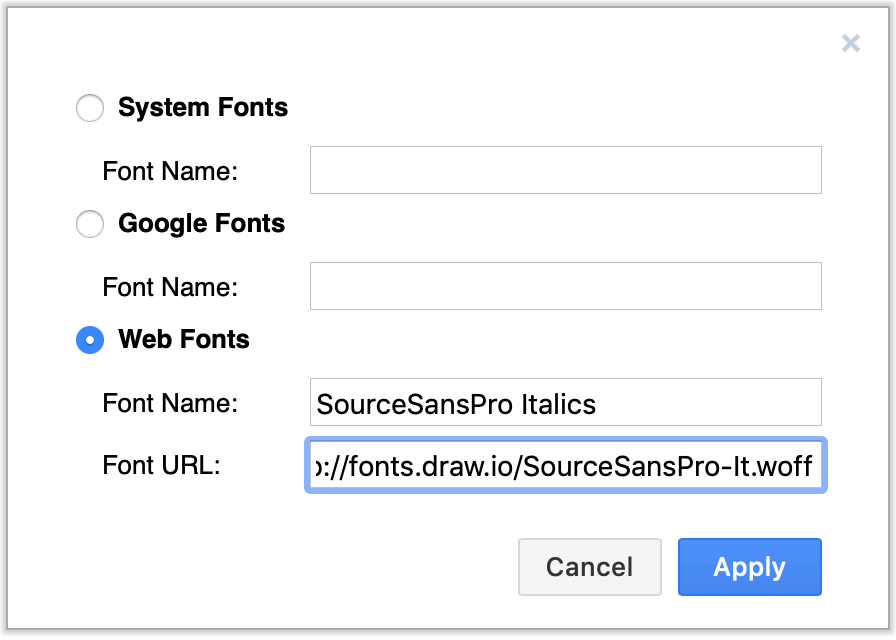
Task: Dismiss the dialog using Cancel
Action: 589,567
